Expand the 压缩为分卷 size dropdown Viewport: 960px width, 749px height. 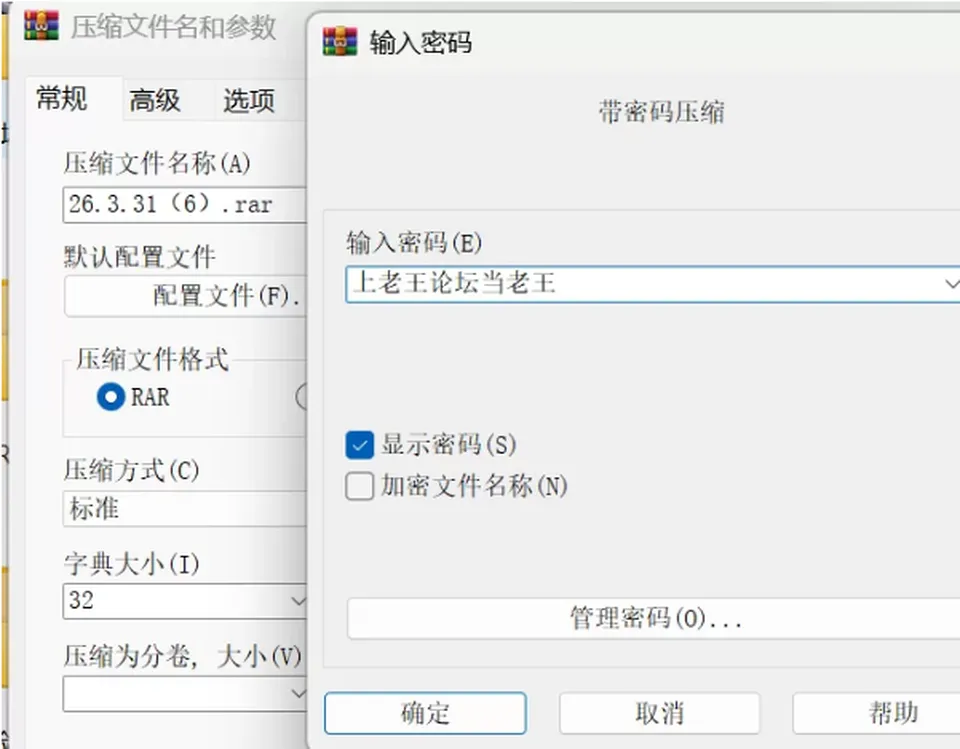tap(298, 693)
